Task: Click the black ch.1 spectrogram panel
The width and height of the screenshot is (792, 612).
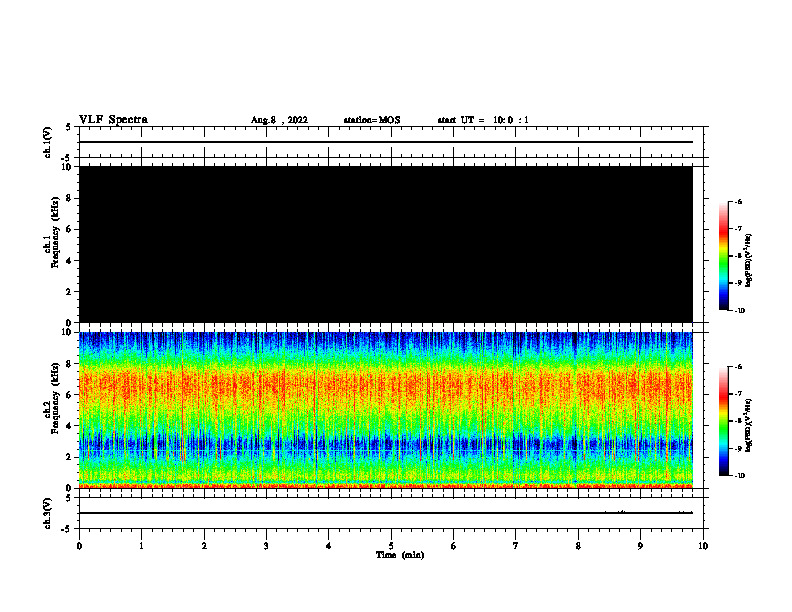Action: (386, 244)
